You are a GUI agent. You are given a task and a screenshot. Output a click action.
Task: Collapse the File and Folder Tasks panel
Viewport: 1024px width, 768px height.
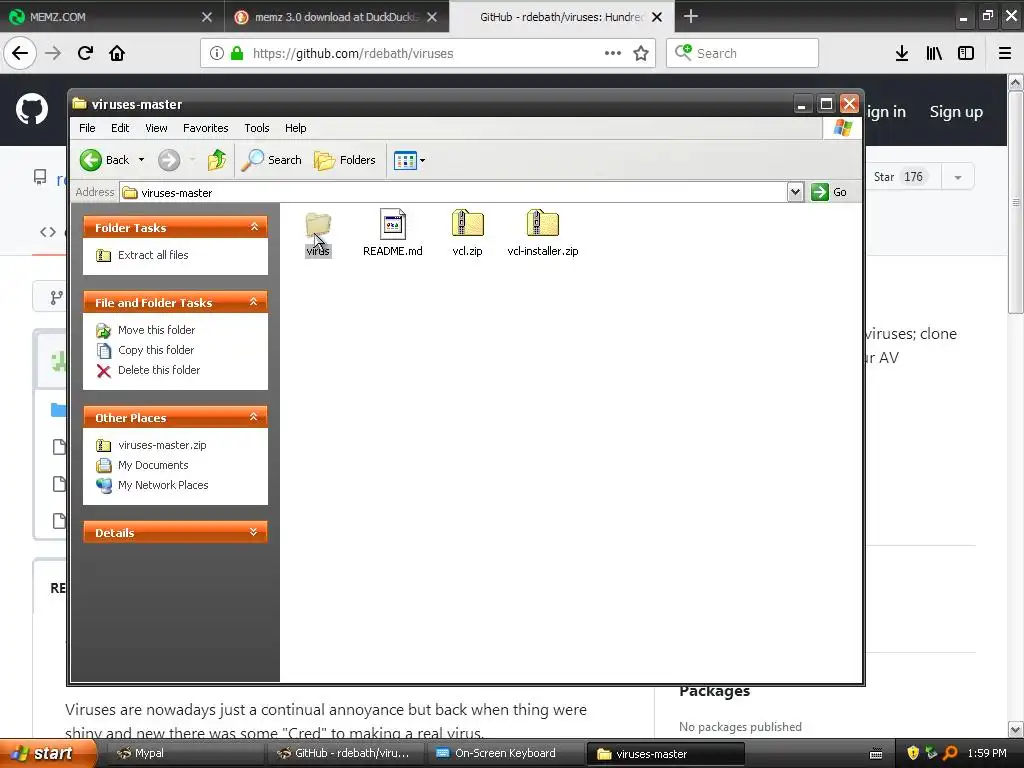point(254,302)
